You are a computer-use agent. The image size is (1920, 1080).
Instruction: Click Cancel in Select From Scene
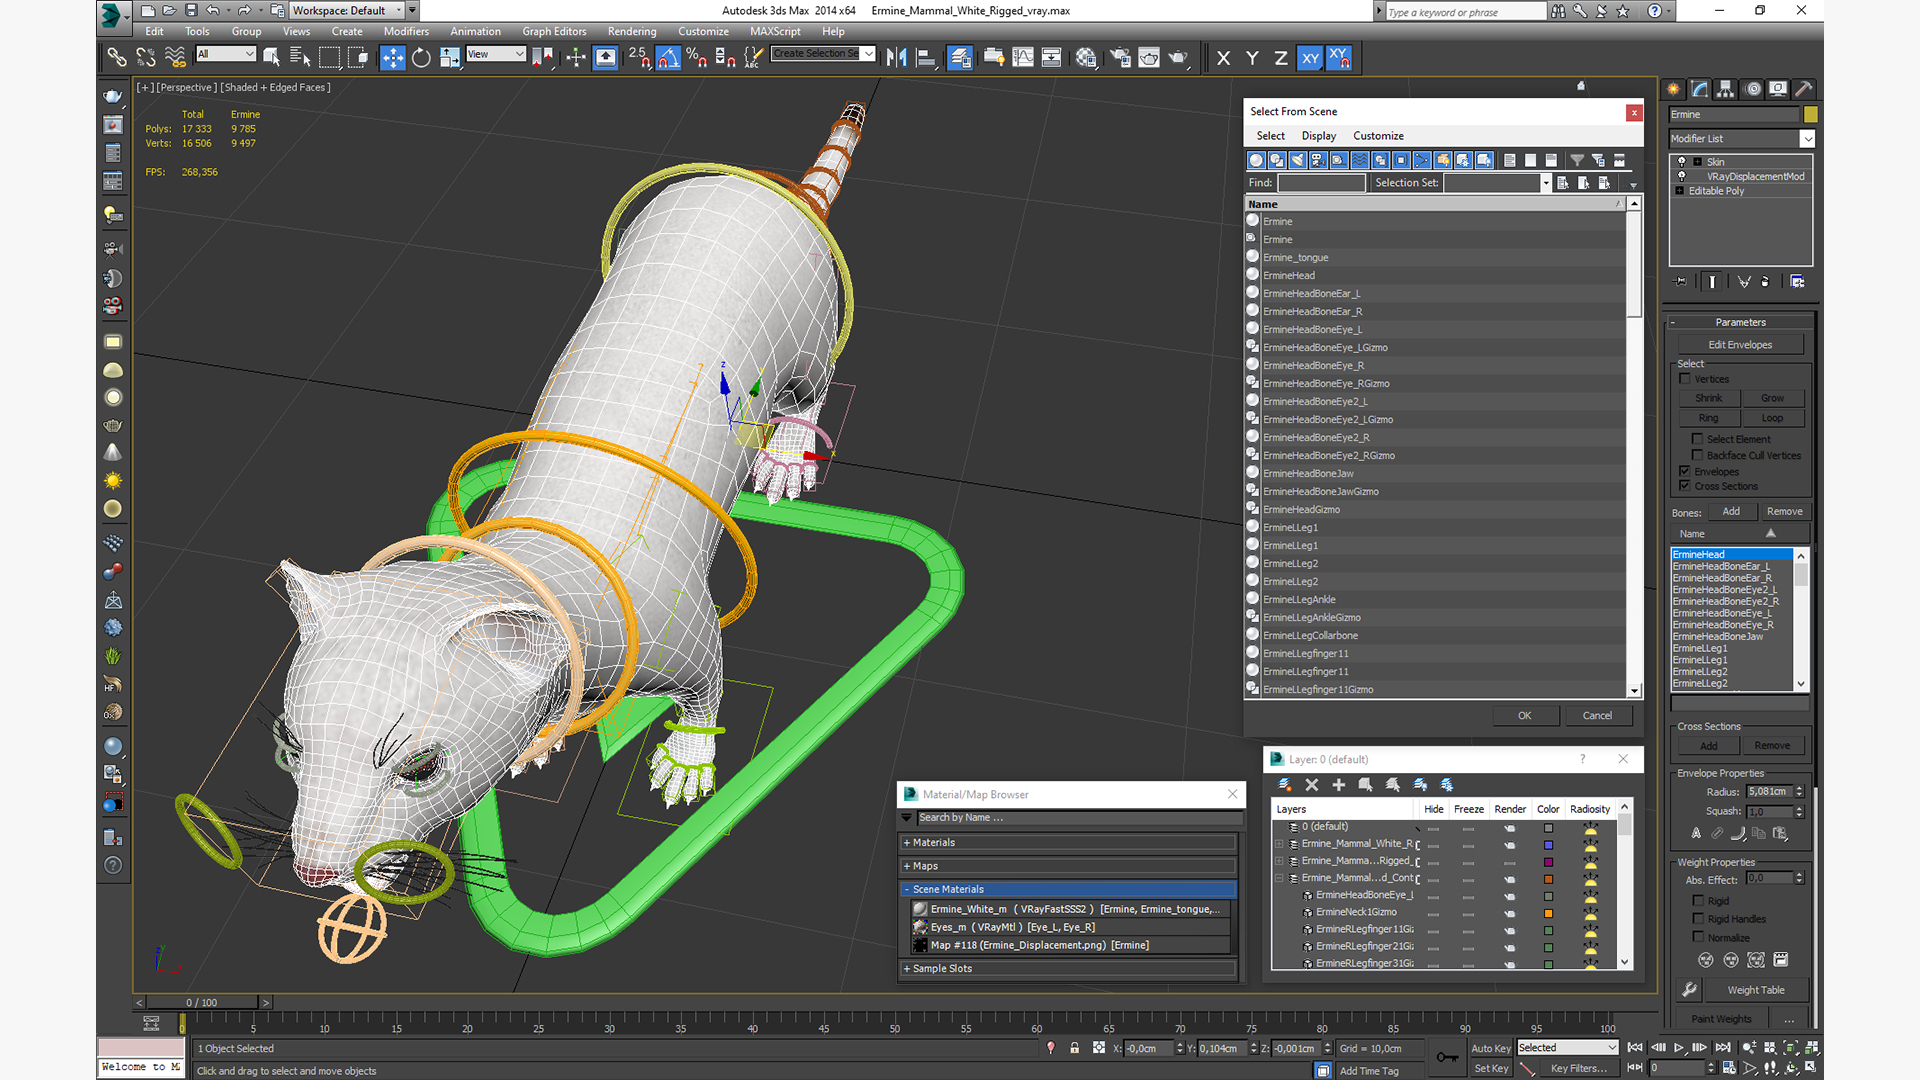click(1597, 715)
